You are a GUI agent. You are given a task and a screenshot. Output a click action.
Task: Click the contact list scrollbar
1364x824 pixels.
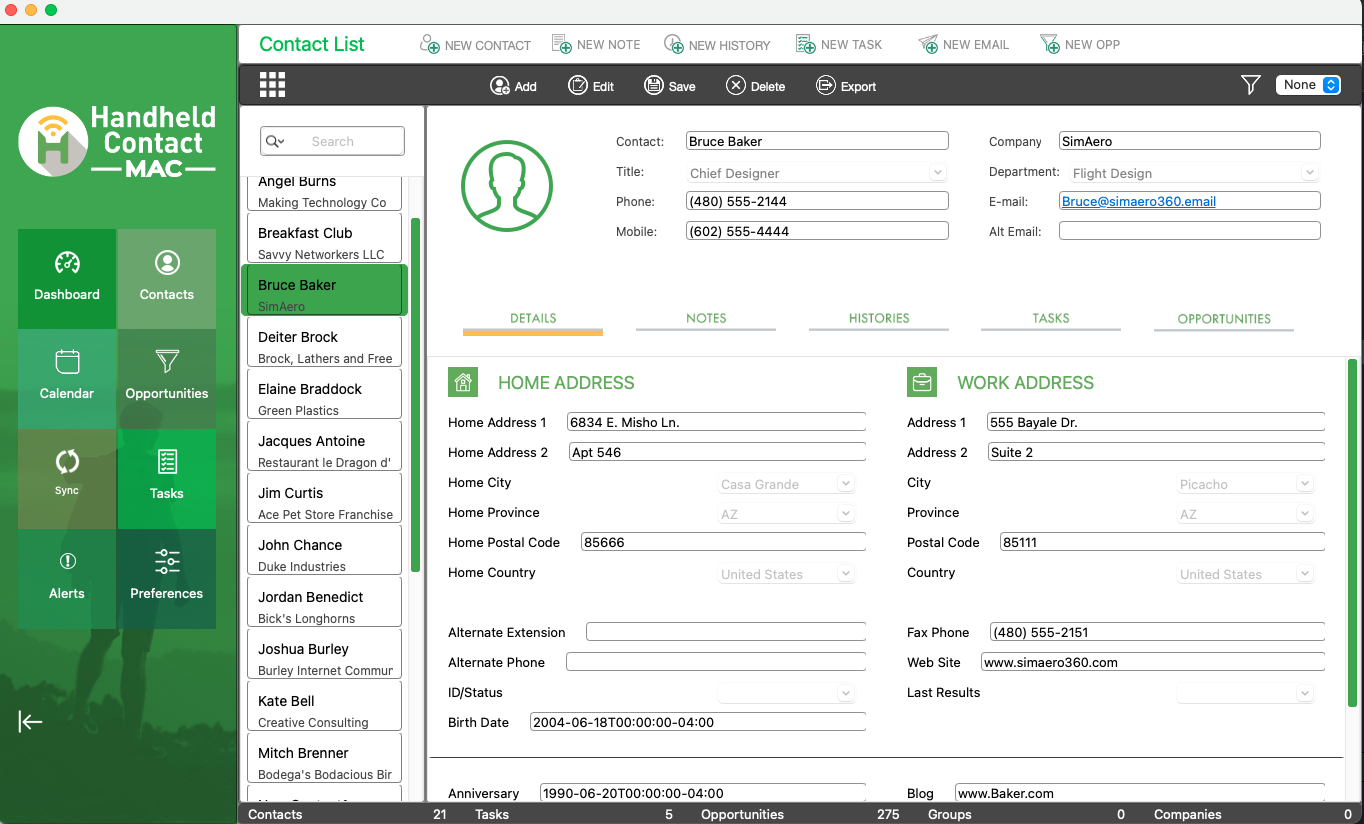pos(415,395)
